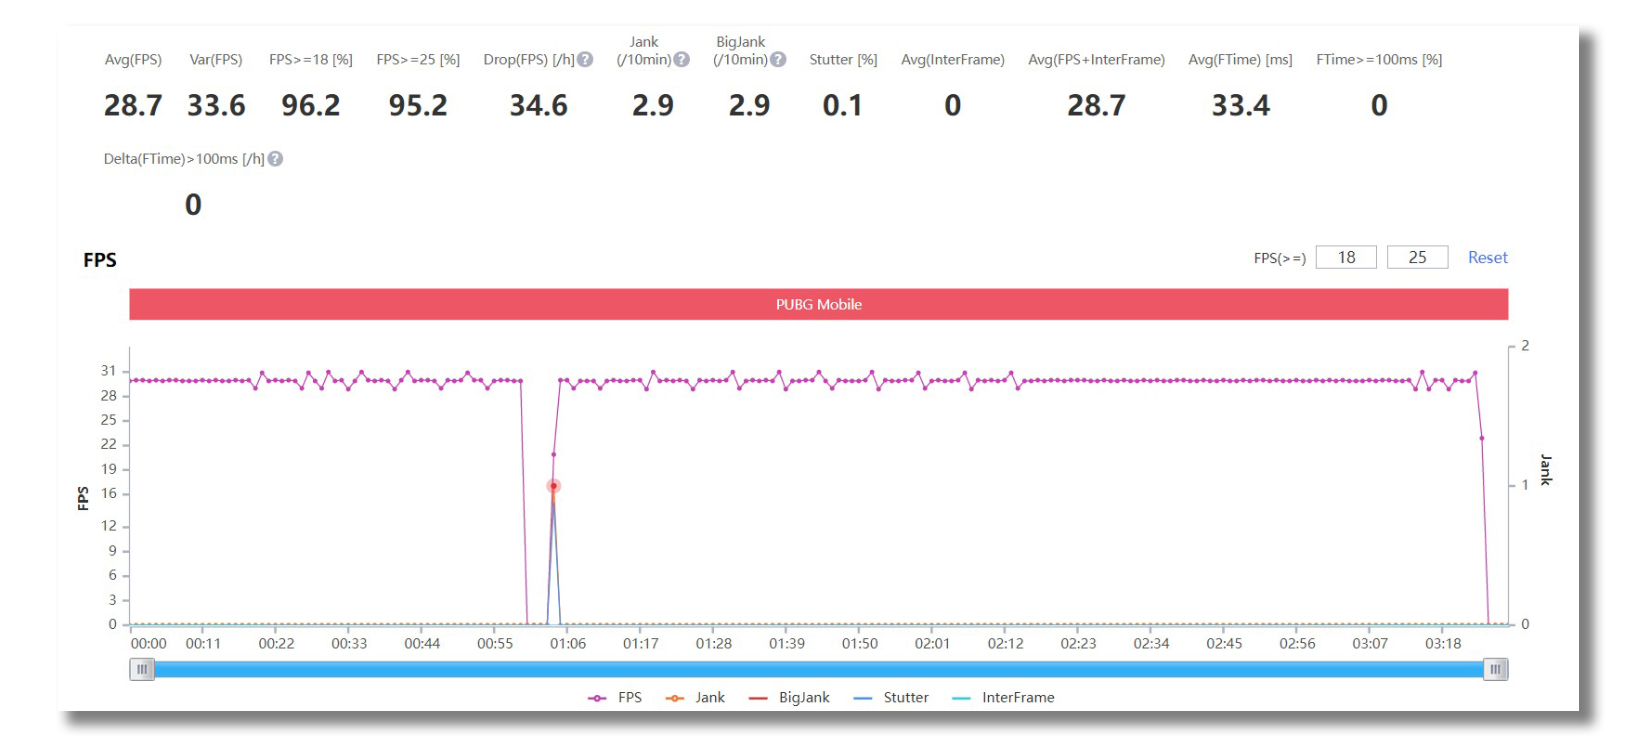Click the highlighted jank point on the chart
1637x737 pixels.
tap(553, 486)
